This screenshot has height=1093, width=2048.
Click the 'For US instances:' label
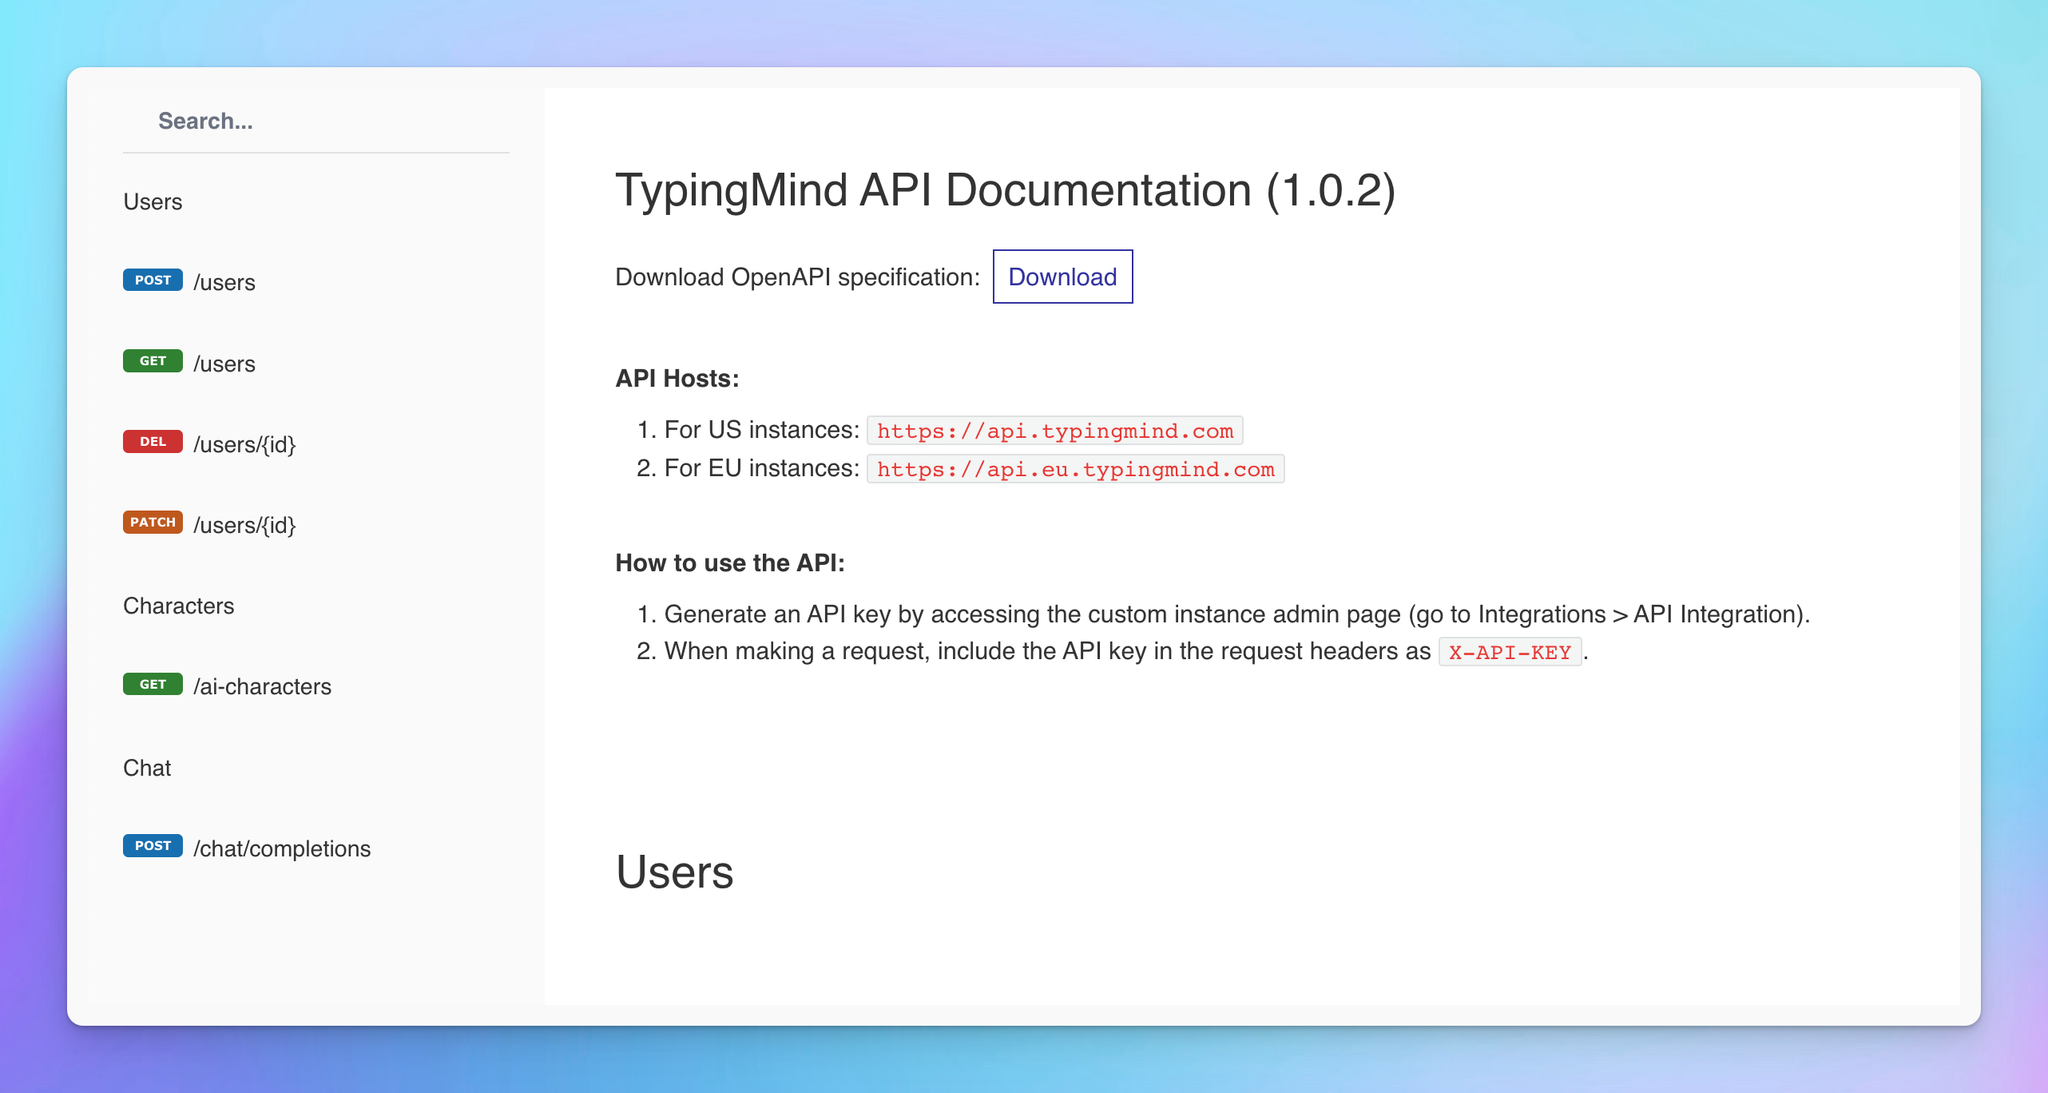(x=762, y=430)
